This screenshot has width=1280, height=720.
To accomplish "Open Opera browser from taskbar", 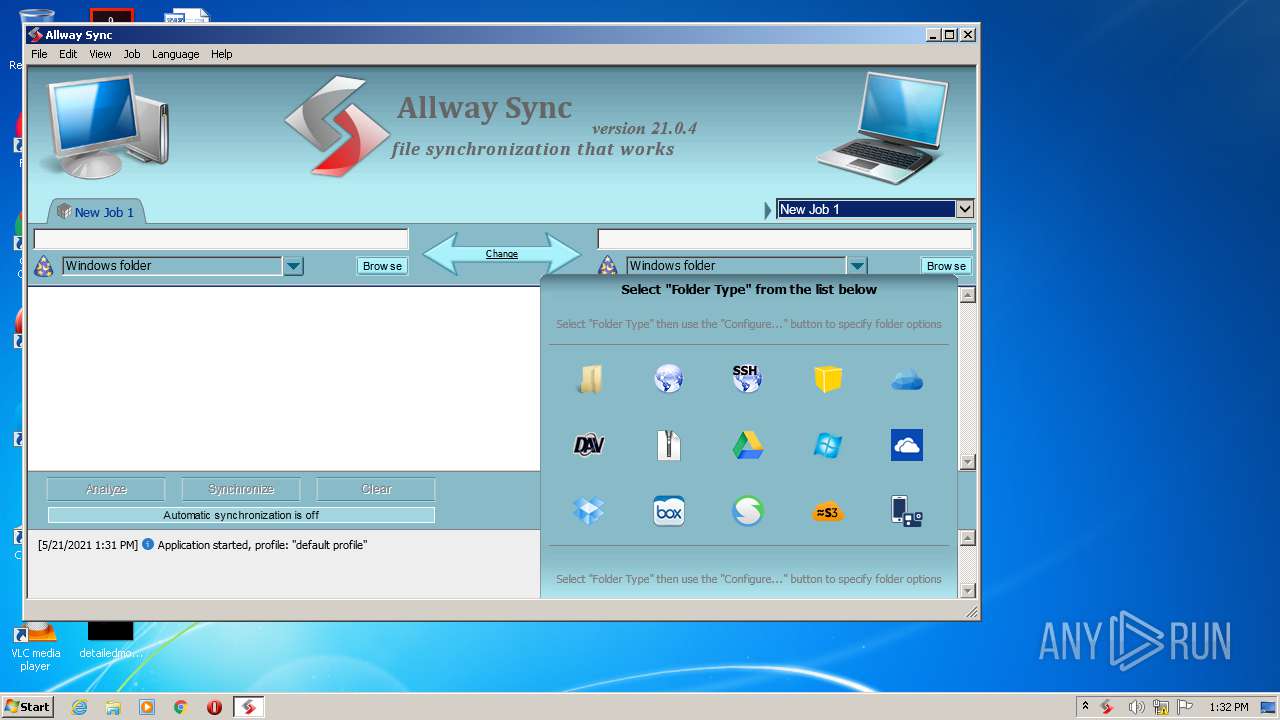I will [214, 707].
